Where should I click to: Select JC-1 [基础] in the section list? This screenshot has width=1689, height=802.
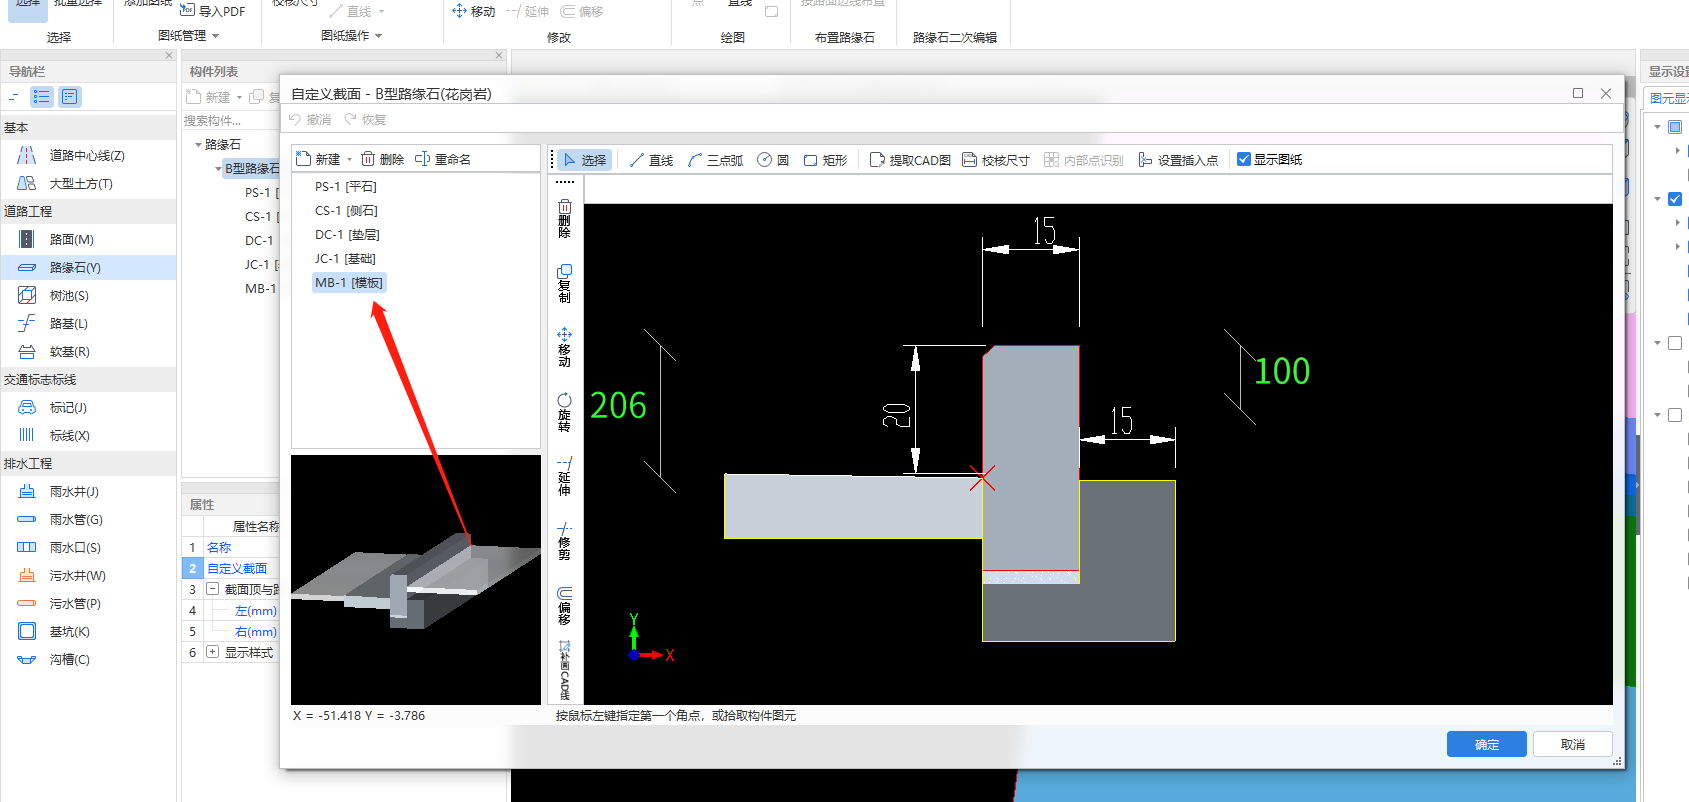coord(346,259)
